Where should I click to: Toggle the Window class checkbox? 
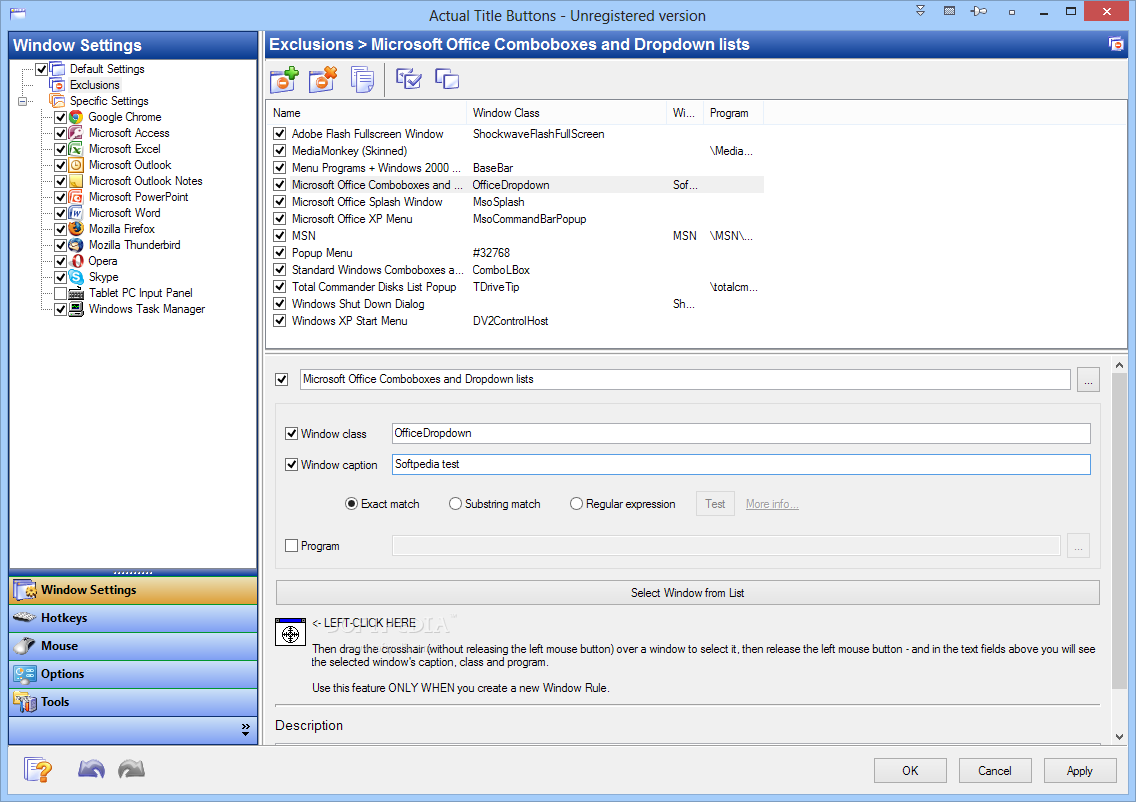[291, 433]
